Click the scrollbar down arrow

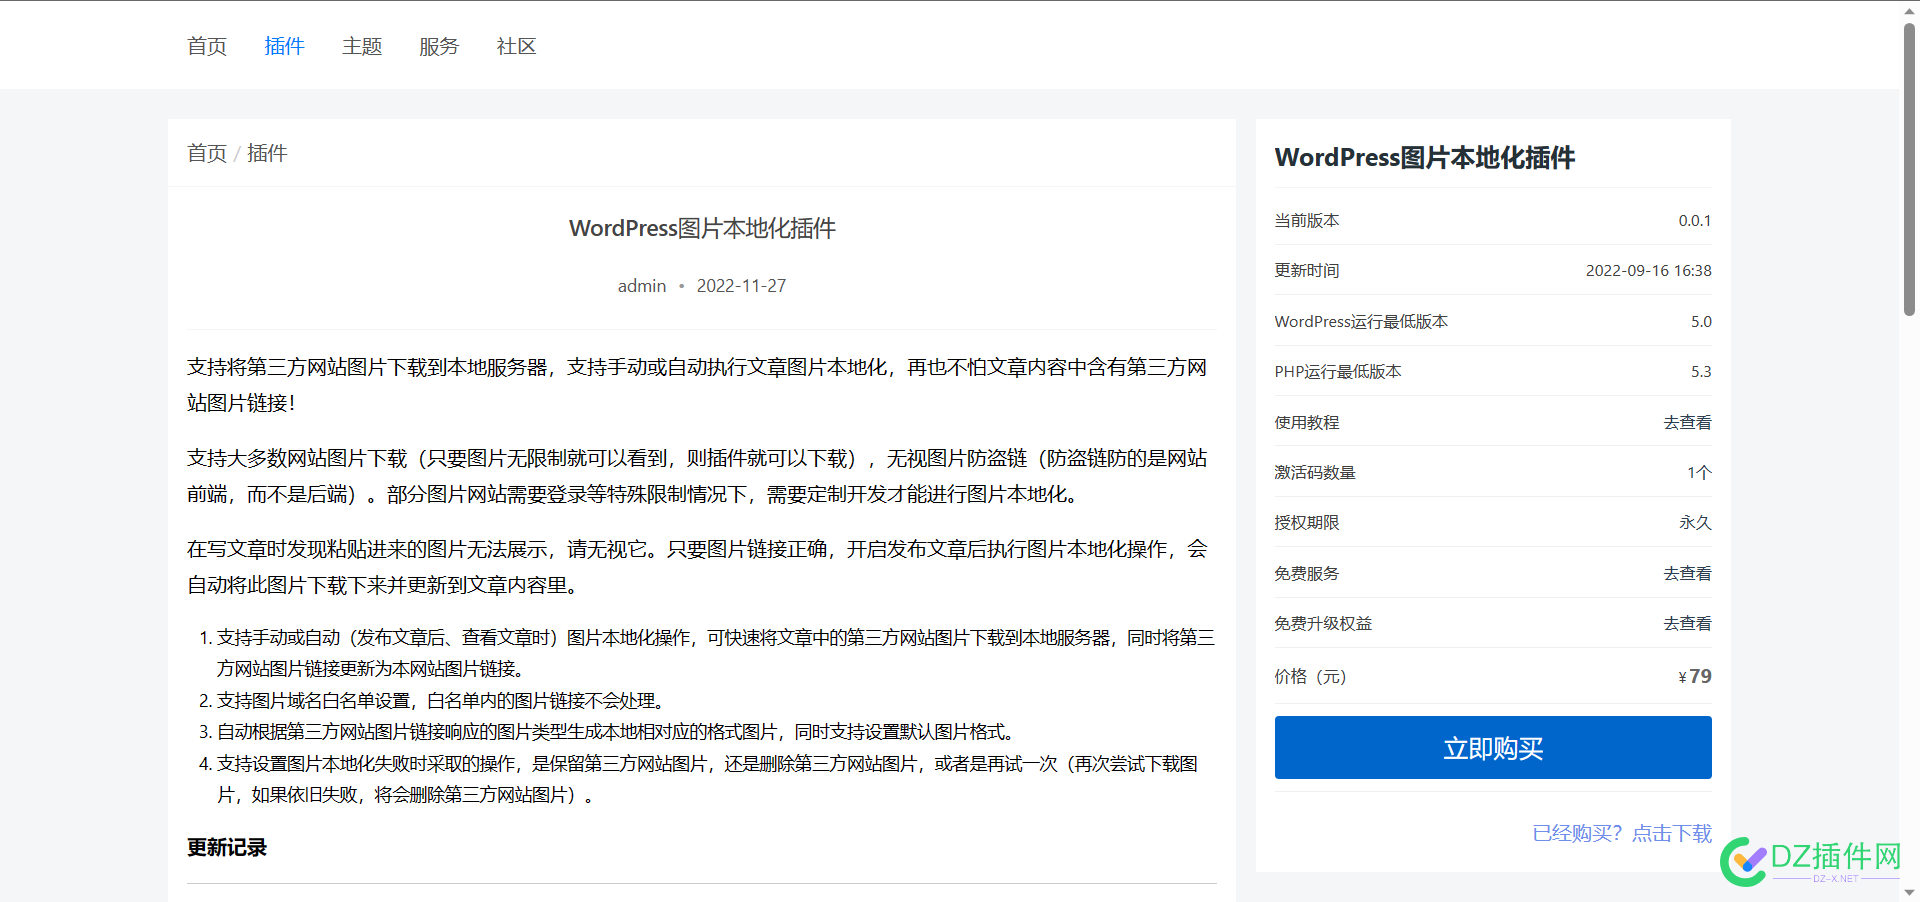click(x=1909, y=892)
